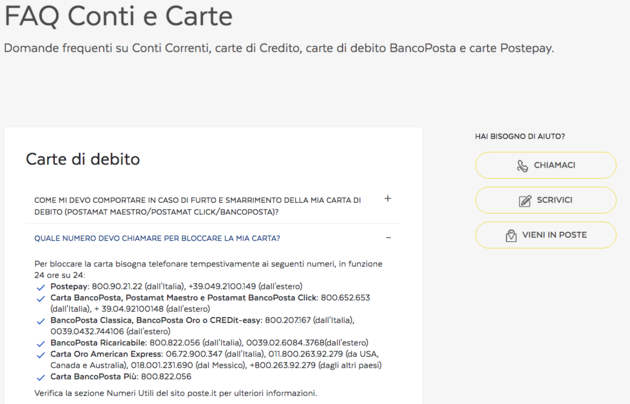Click the checkmark beside Carta Oro American Express
Viewport: 630px width, 404px height.
(x=41, y=355)
